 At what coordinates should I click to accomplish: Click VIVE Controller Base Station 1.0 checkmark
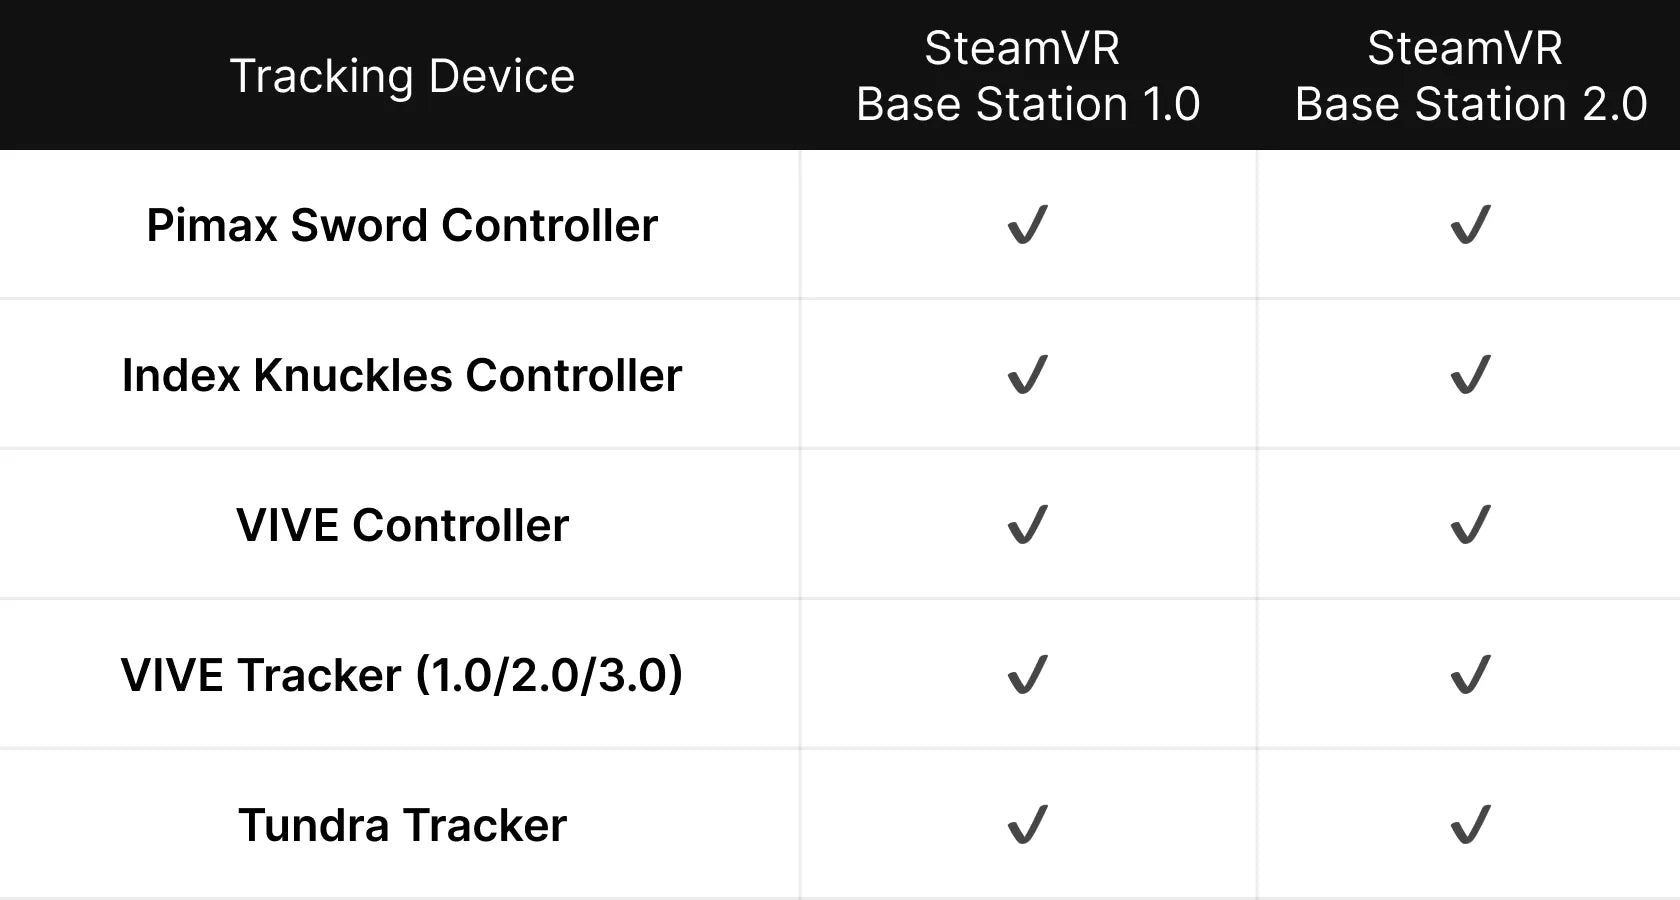pos(1027,525)
